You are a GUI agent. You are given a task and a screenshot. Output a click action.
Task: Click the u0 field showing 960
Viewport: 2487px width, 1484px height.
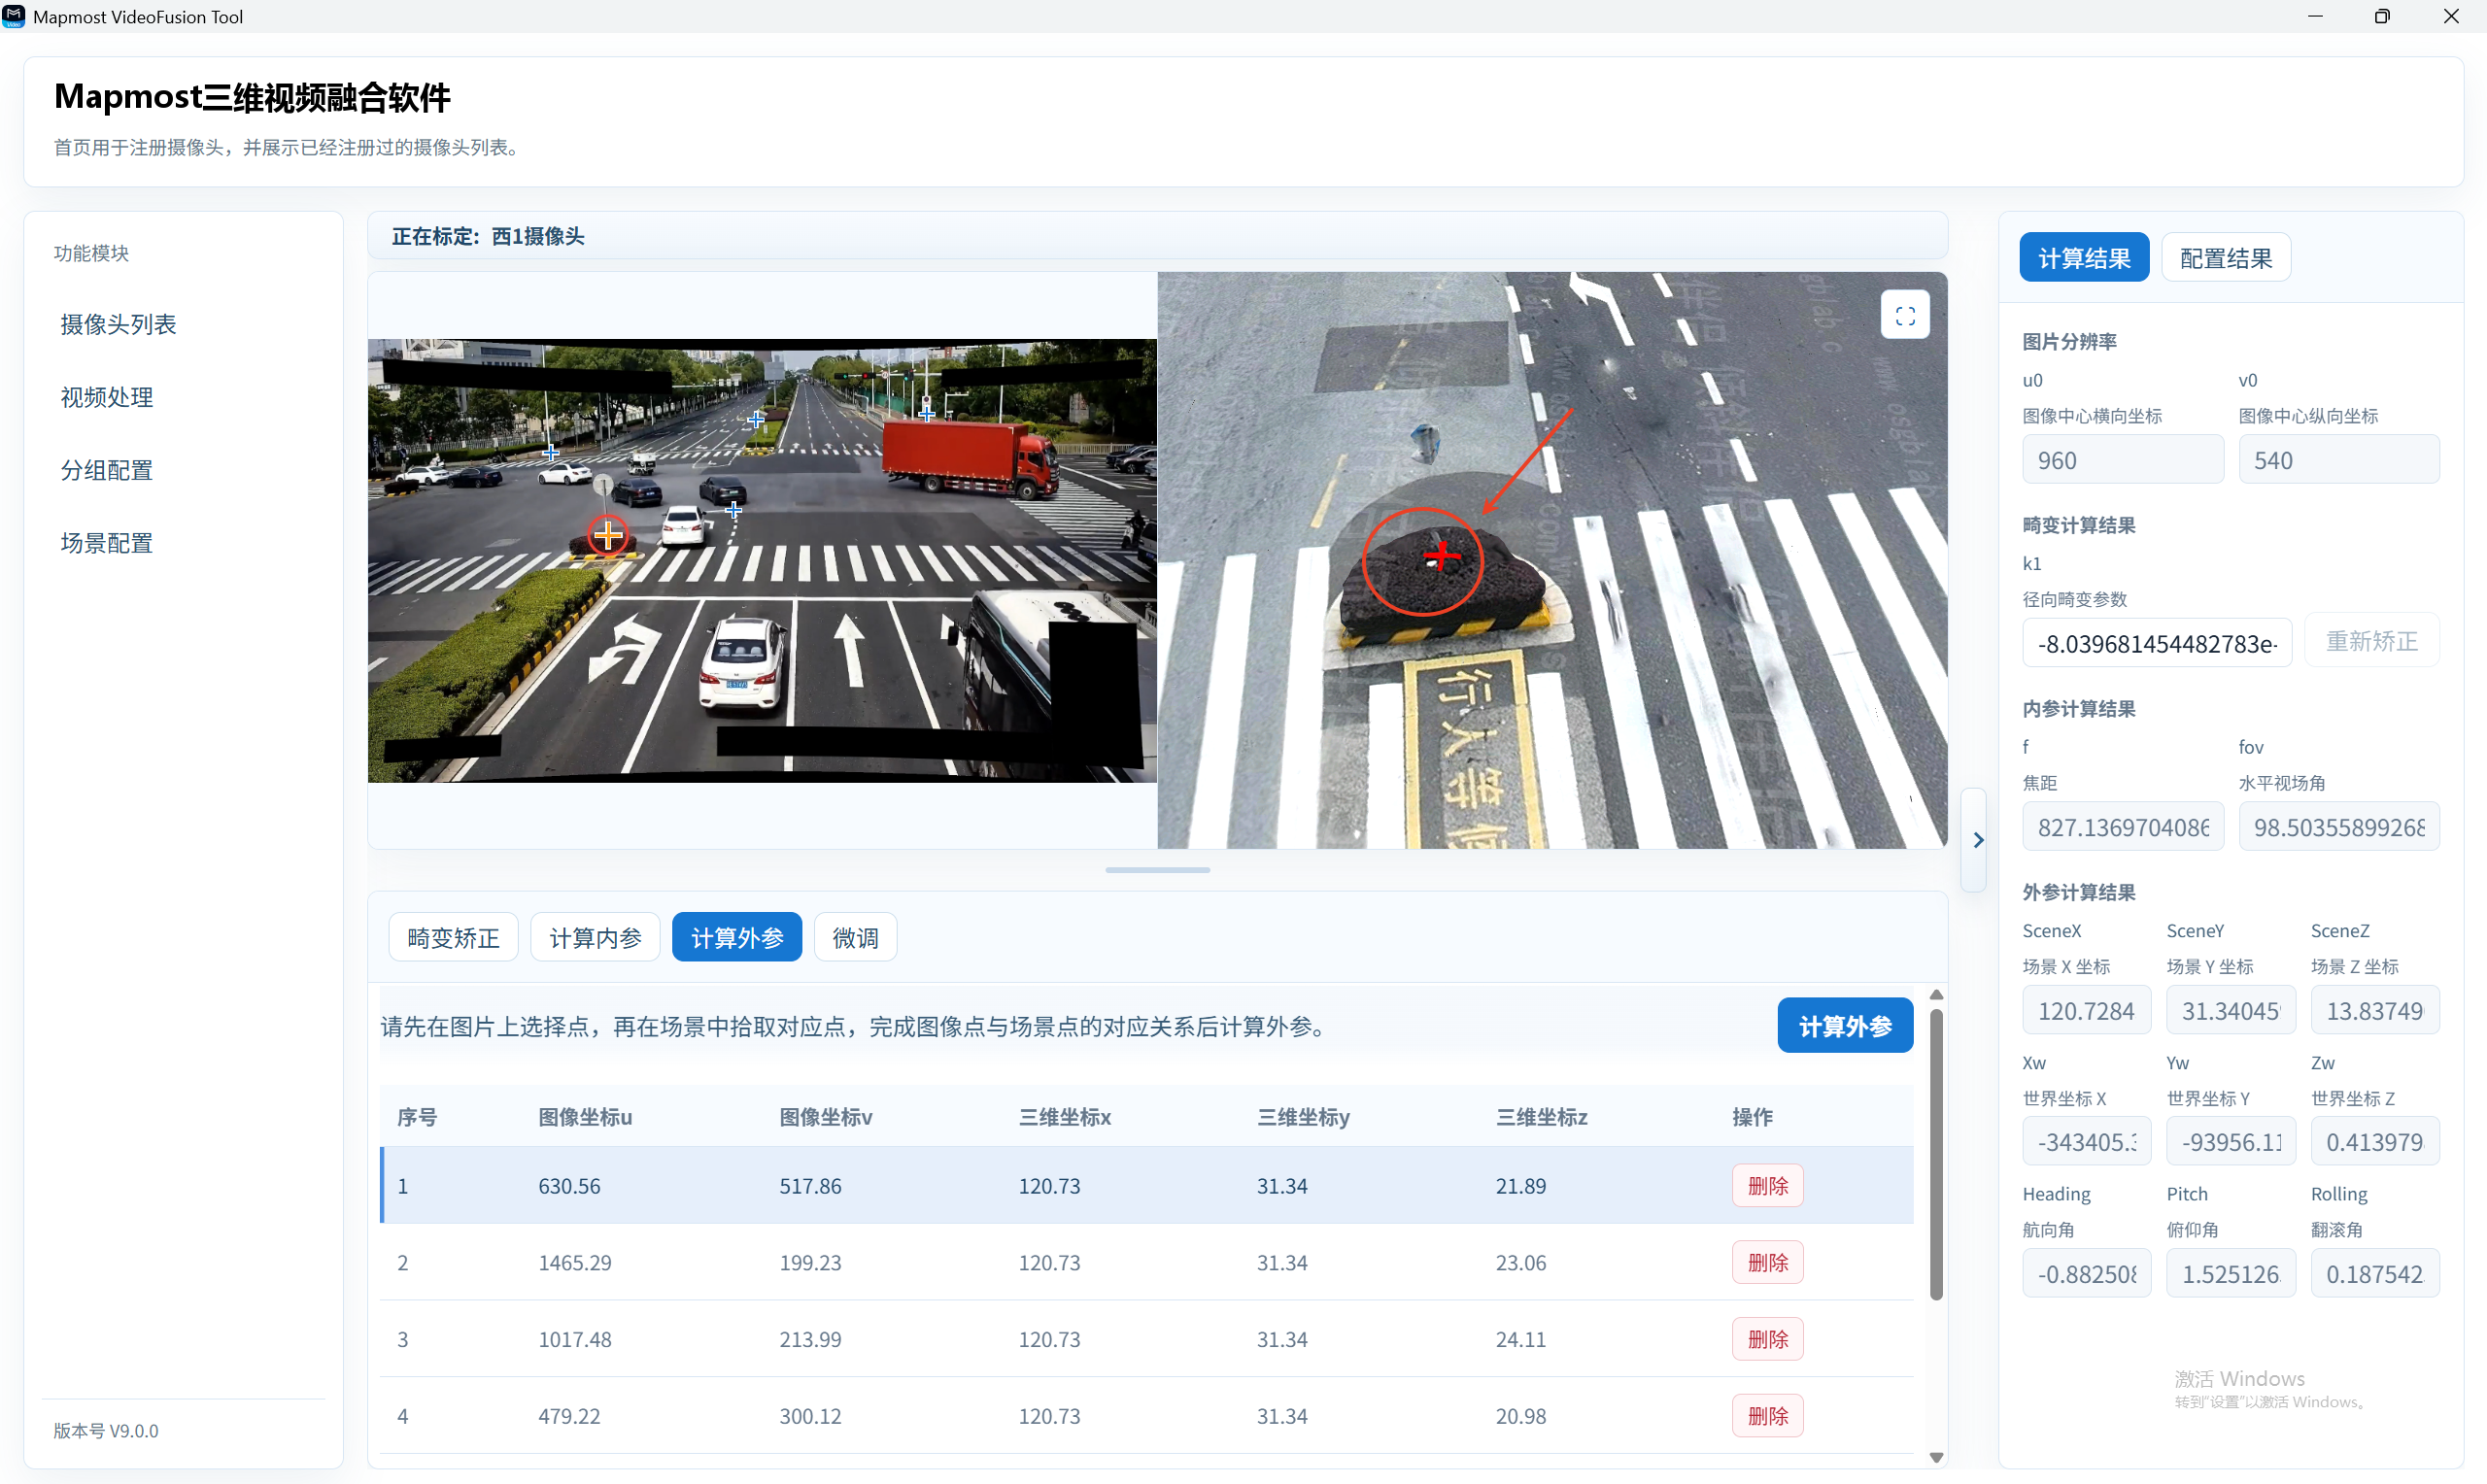pos(2123,460)
